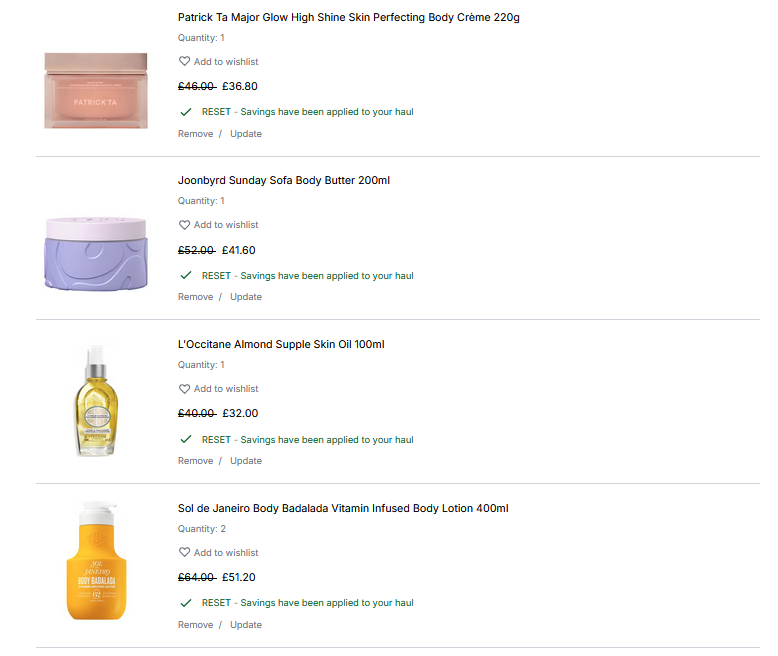The height and width of the screenshot is (656, 778).
Task: Add Sol de Janeiro lotion to wishlist
Action: (x=226, y=553)
